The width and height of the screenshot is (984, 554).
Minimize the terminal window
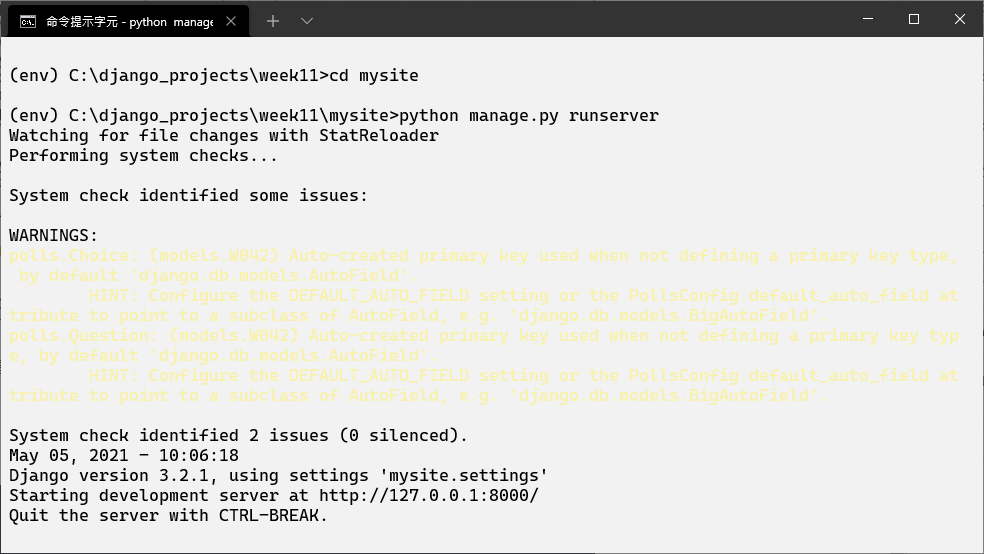[x=867, y=20]
